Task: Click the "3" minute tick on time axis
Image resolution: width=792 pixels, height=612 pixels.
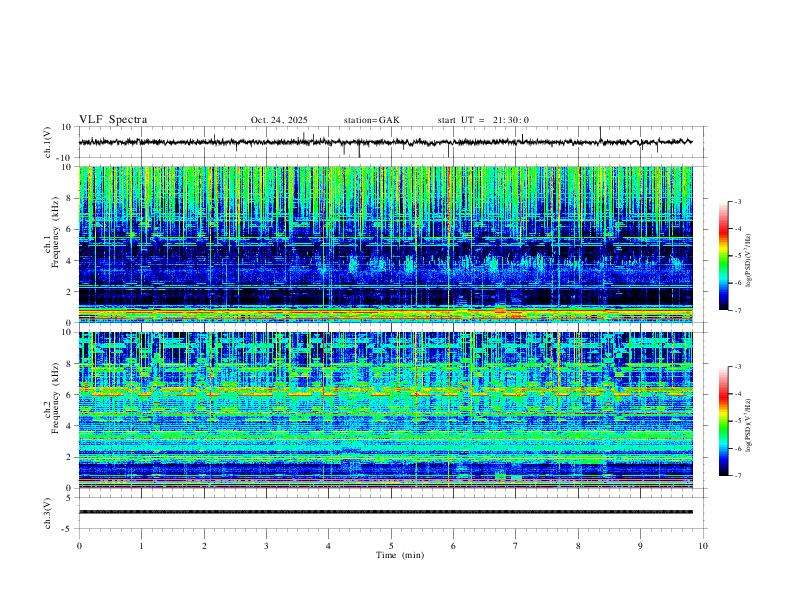Action: click(266, 546)
